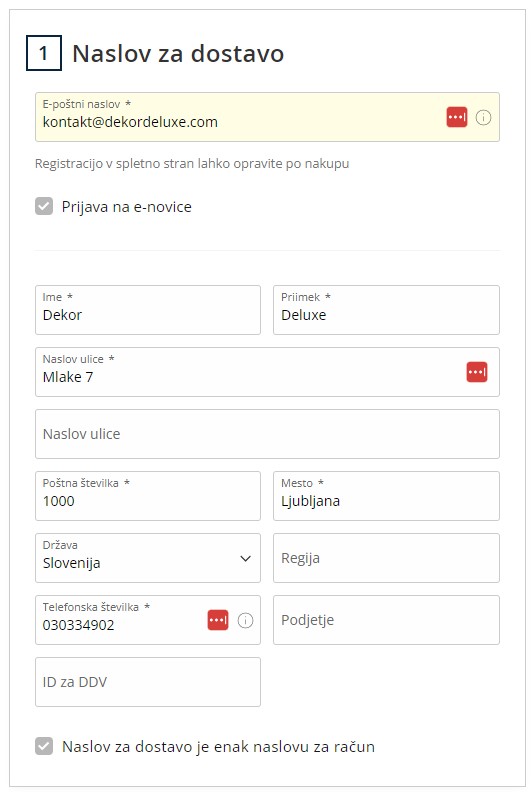Click info icon in Telefonska številka field
The image size is (532, 792).
[x=245, y=620]
